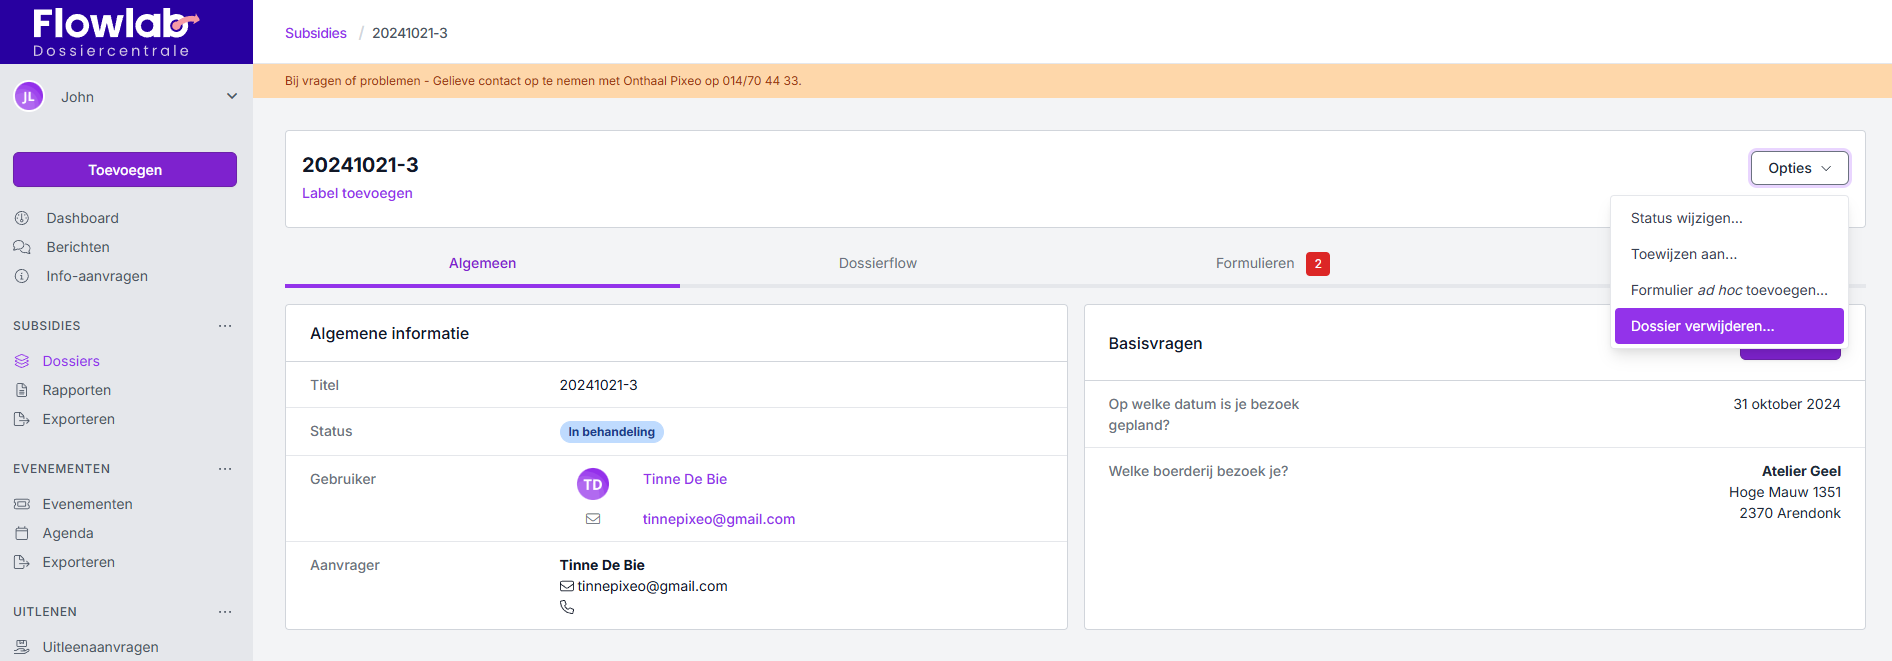Click the 'Label toevoegen' link
Viewport: 1892px width, 661px height.
coord(357,193)
